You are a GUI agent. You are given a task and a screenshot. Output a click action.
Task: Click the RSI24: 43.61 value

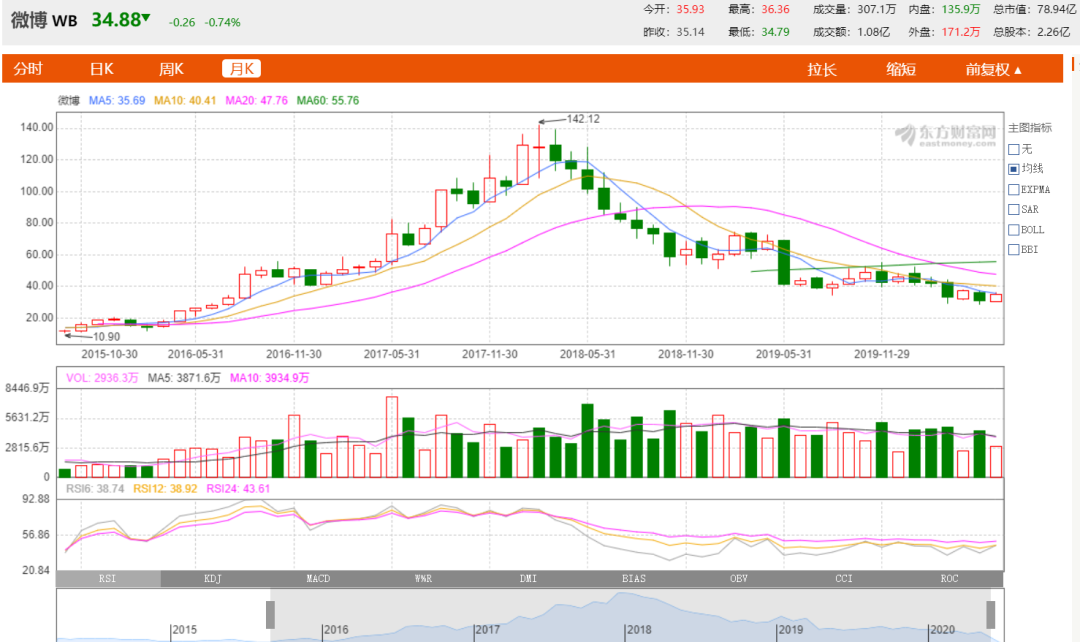[238, 489]
